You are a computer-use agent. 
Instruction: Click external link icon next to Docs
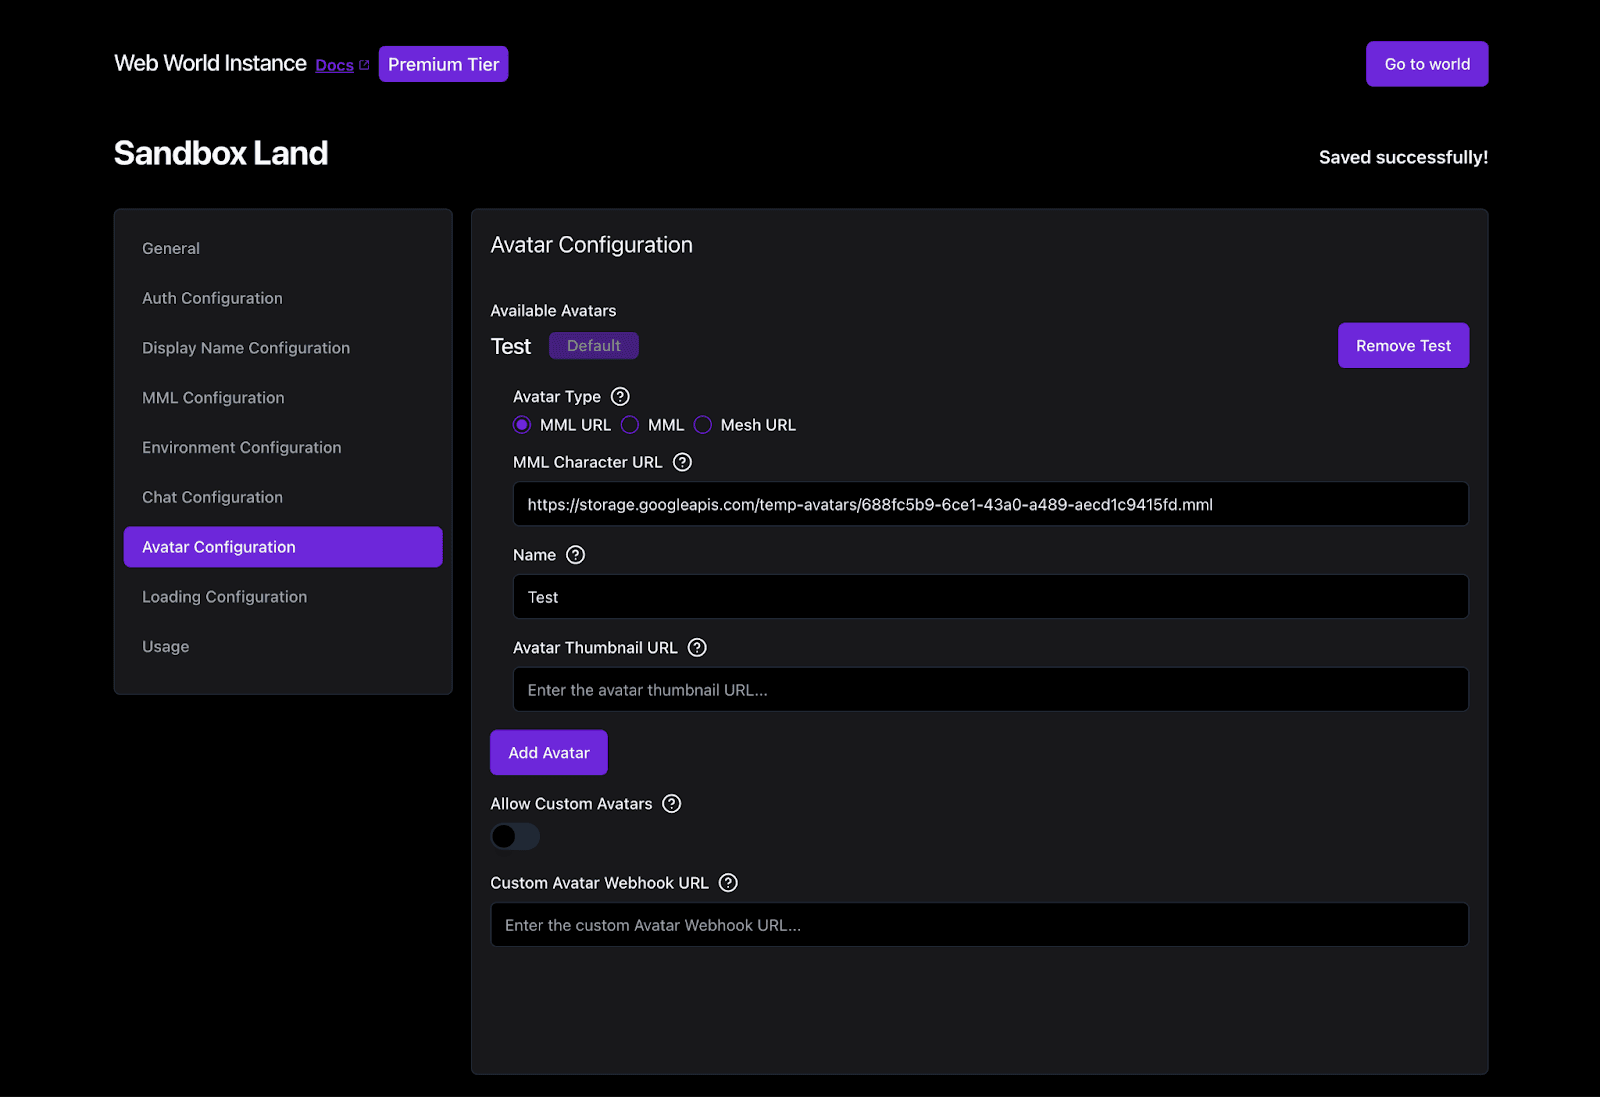365,65
